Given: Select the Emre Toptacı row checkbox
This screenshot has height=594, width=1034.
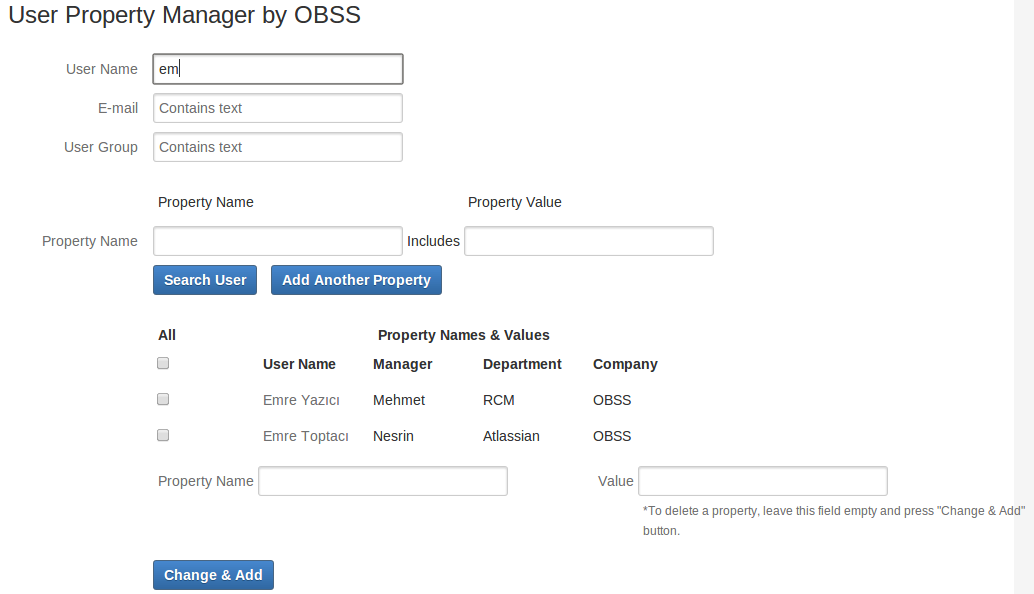Looking at the screenshot, I should click(x=163, y=435).
